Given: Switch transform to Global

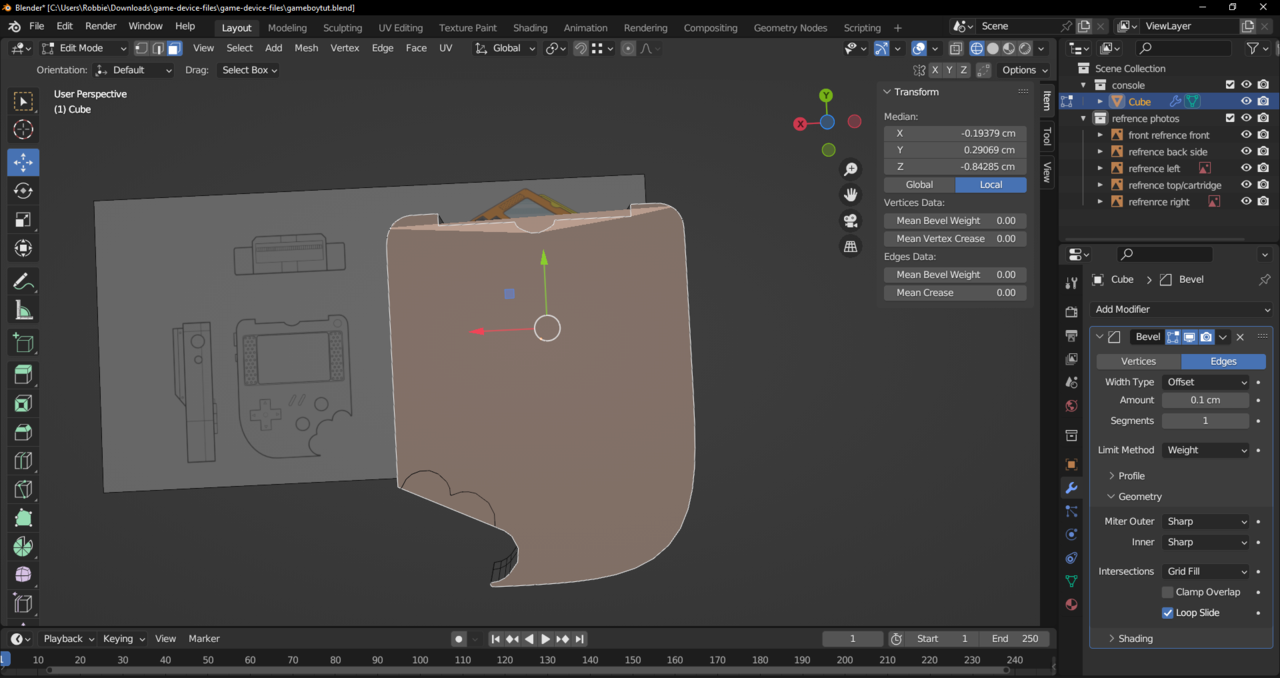Looking at the screenshot, I should [919, 185].
